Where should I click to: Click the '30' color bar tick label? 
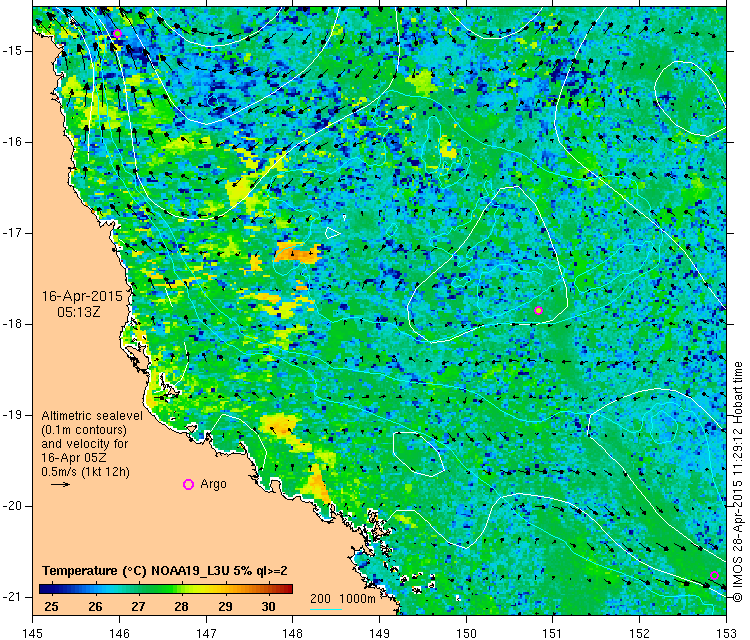pyautogui.click(x=268, y=607)
